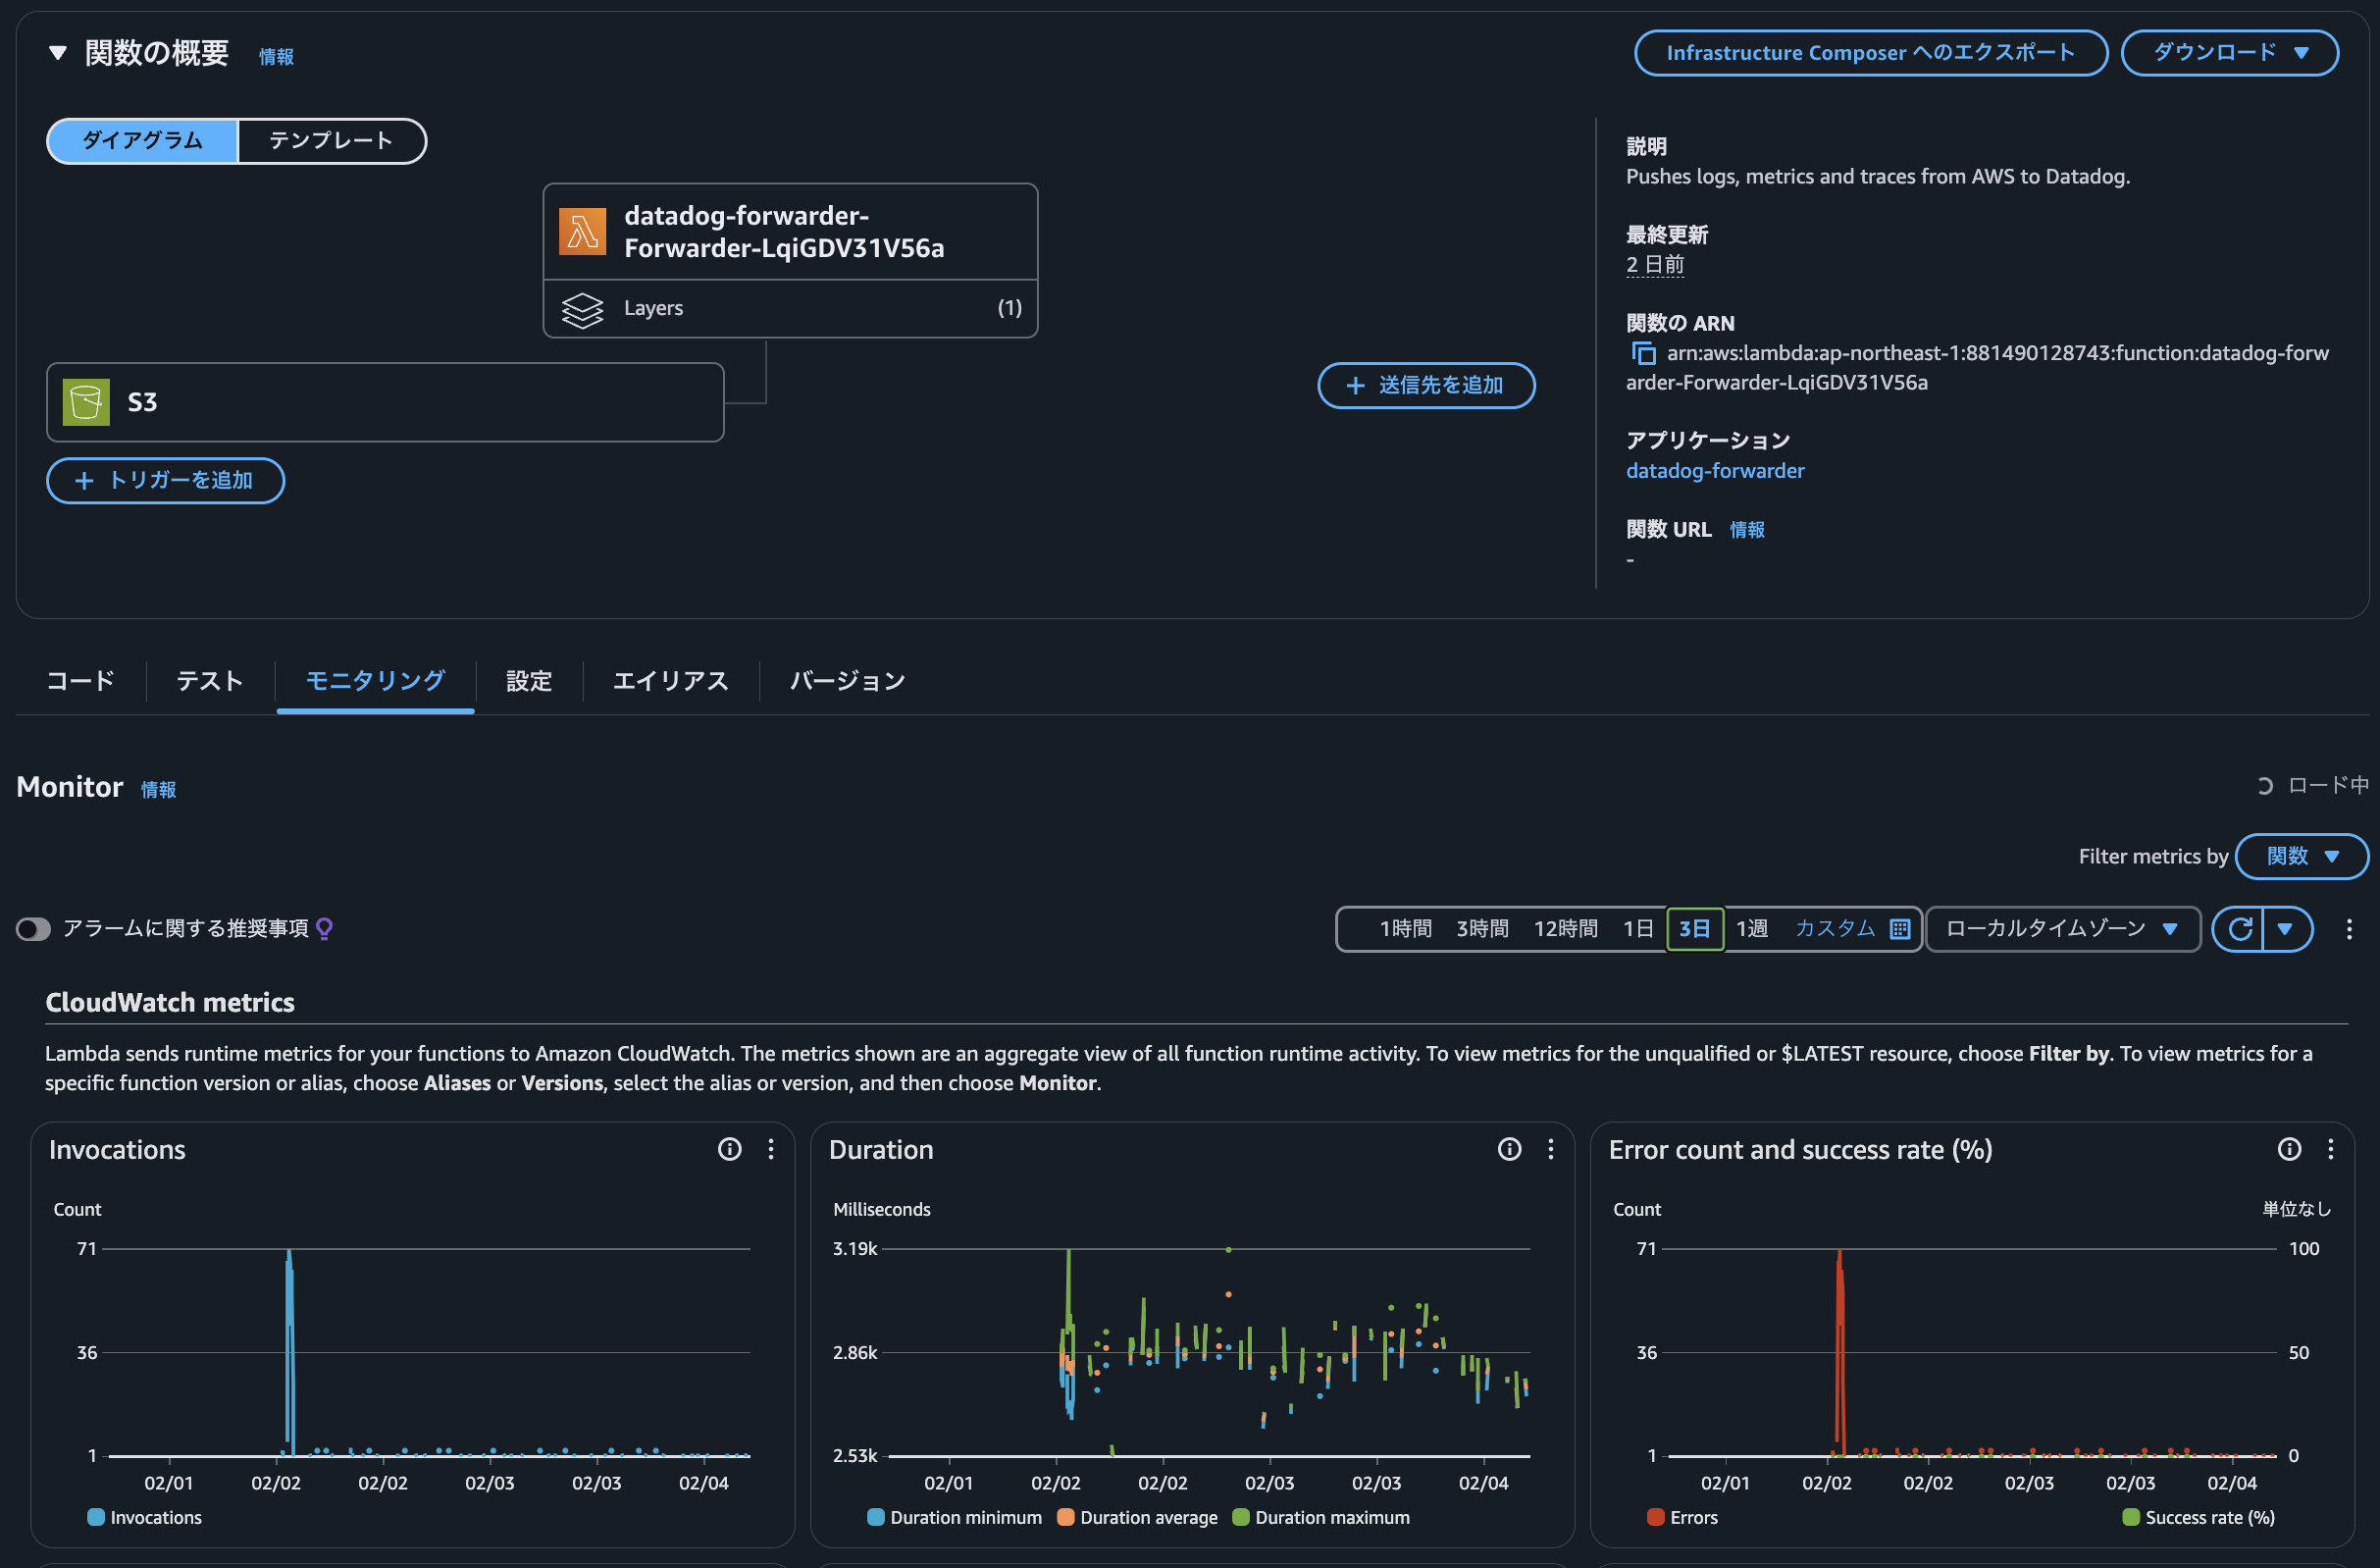Open the バージョン tab
Image resolution: width=2380 pixels, height=1568 pixels.
click(847, 682)
